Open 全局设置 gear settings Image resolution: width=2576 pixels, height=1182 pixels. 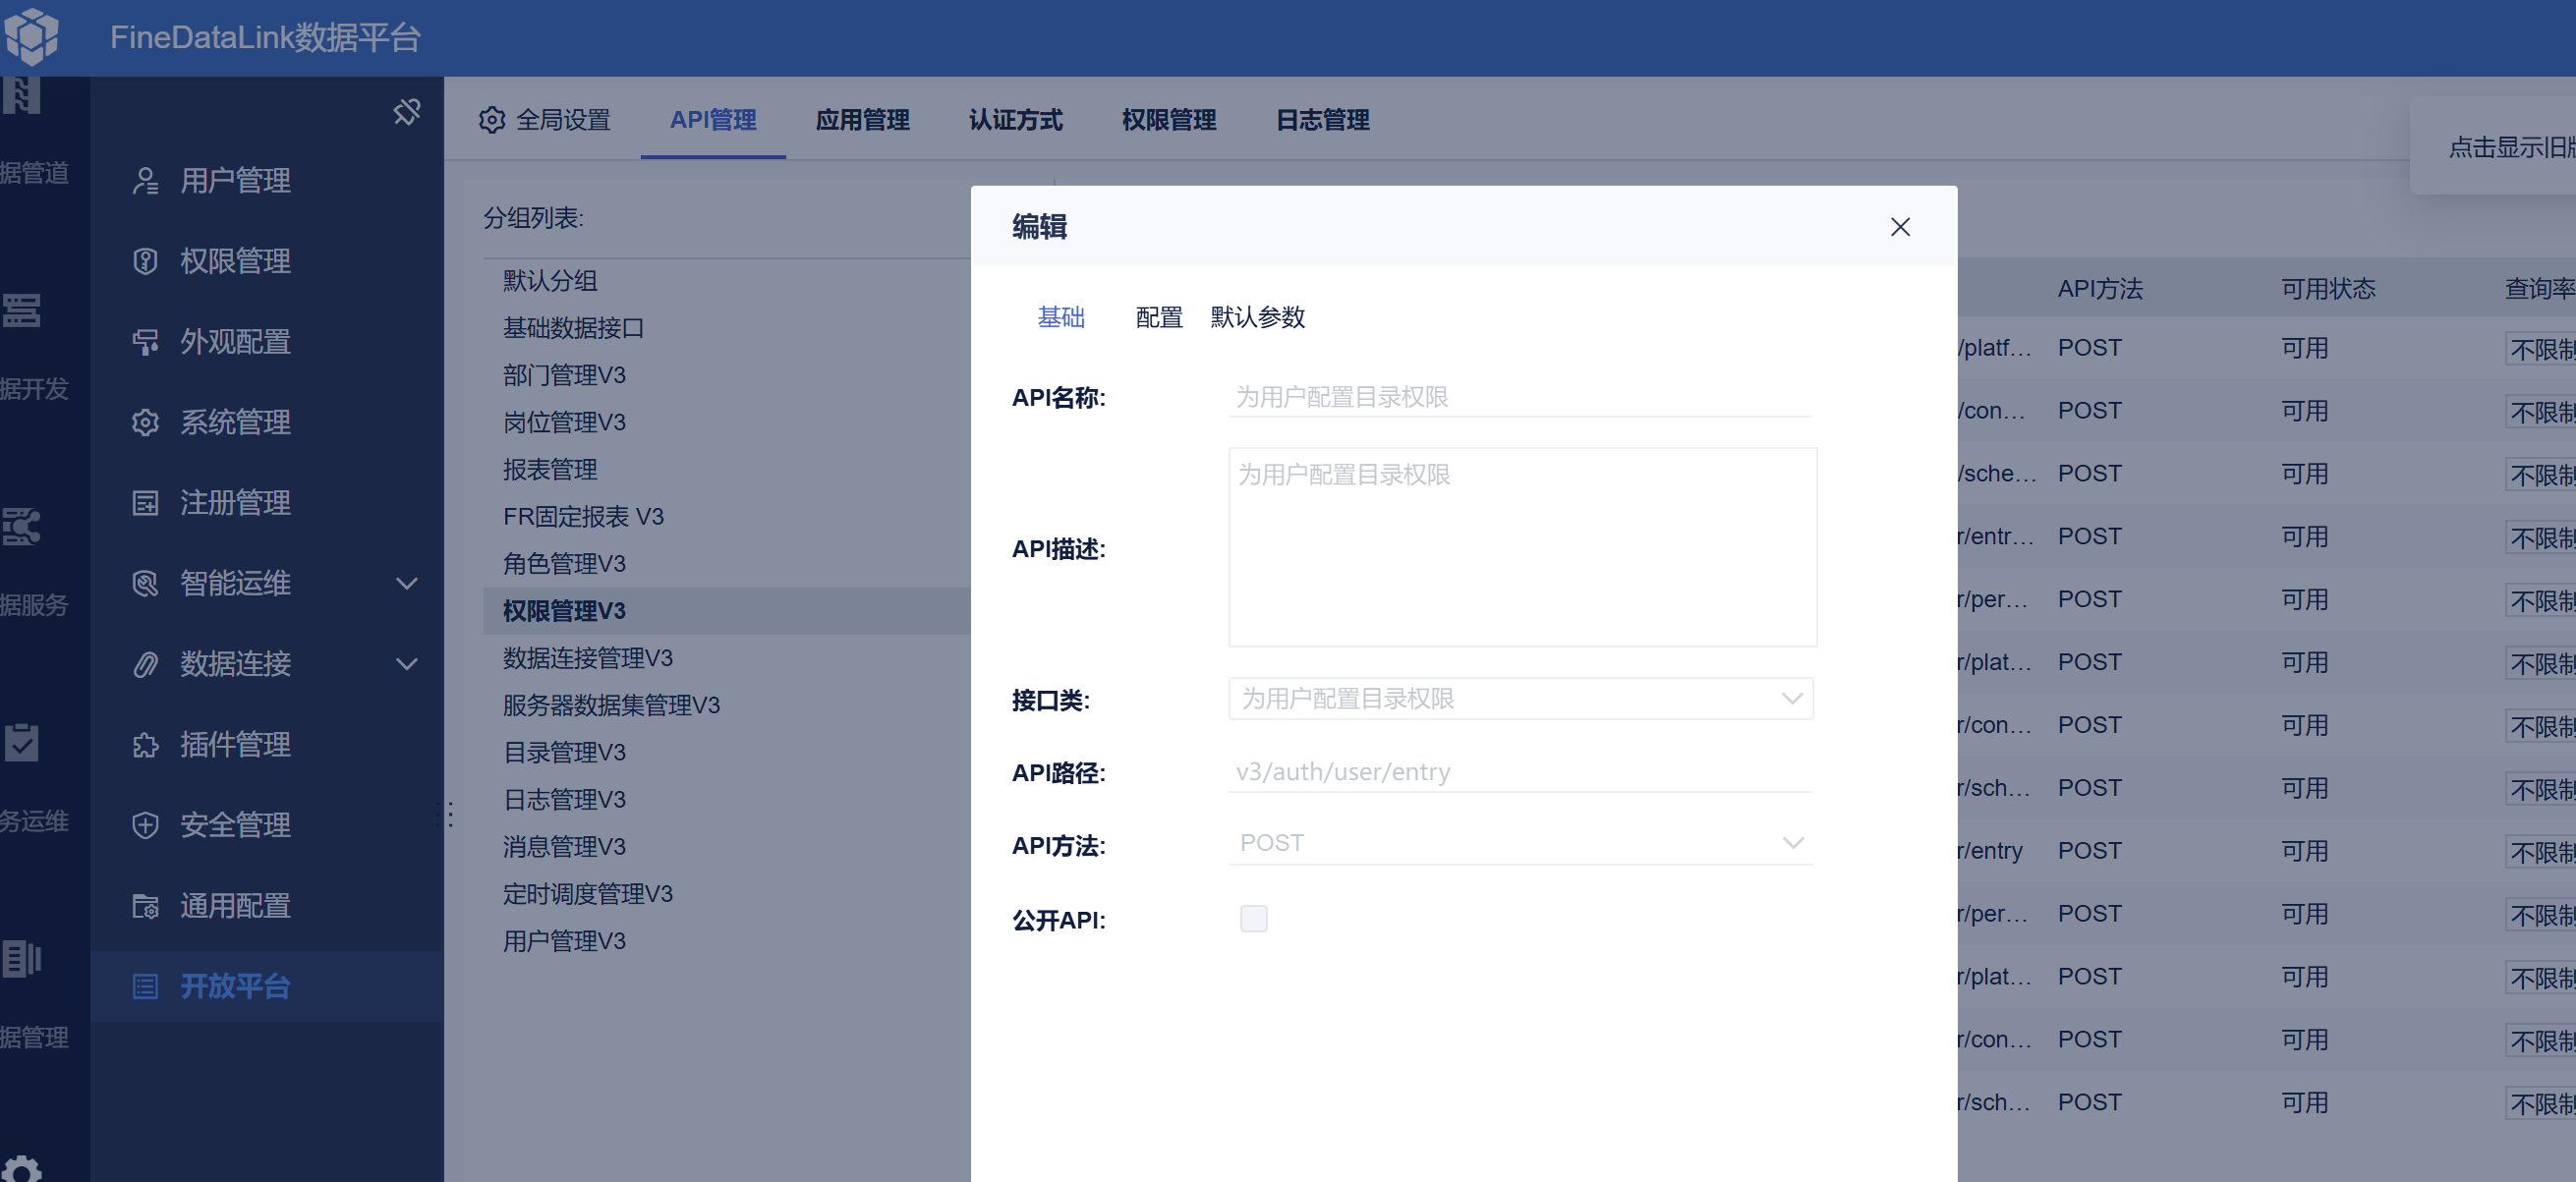(x=544, y=120)
